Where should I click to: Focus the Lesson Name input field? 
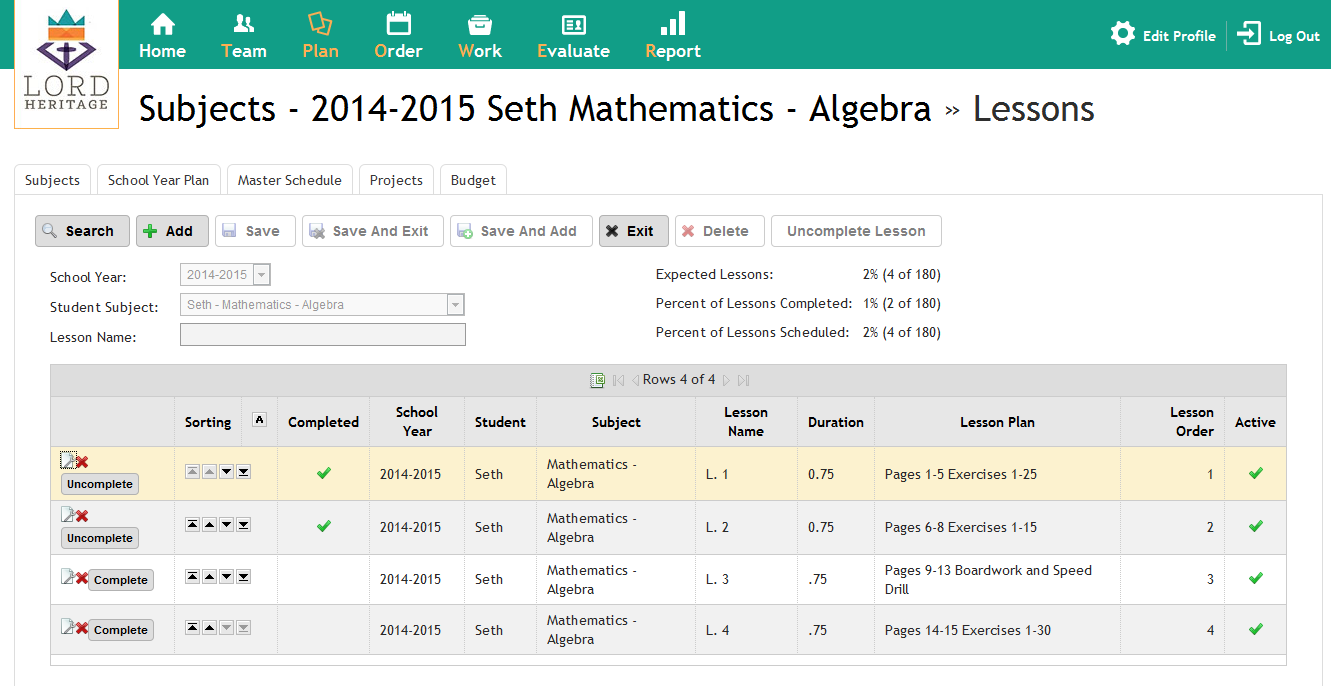[x=322, y=335]
